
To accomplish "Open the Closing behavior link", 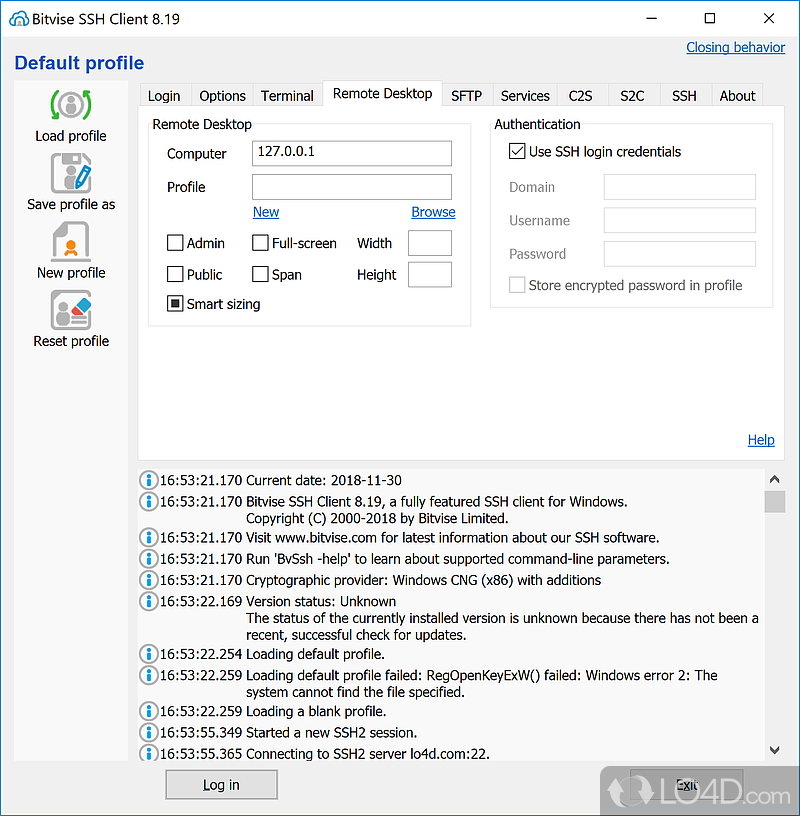I will pos(735,47).
